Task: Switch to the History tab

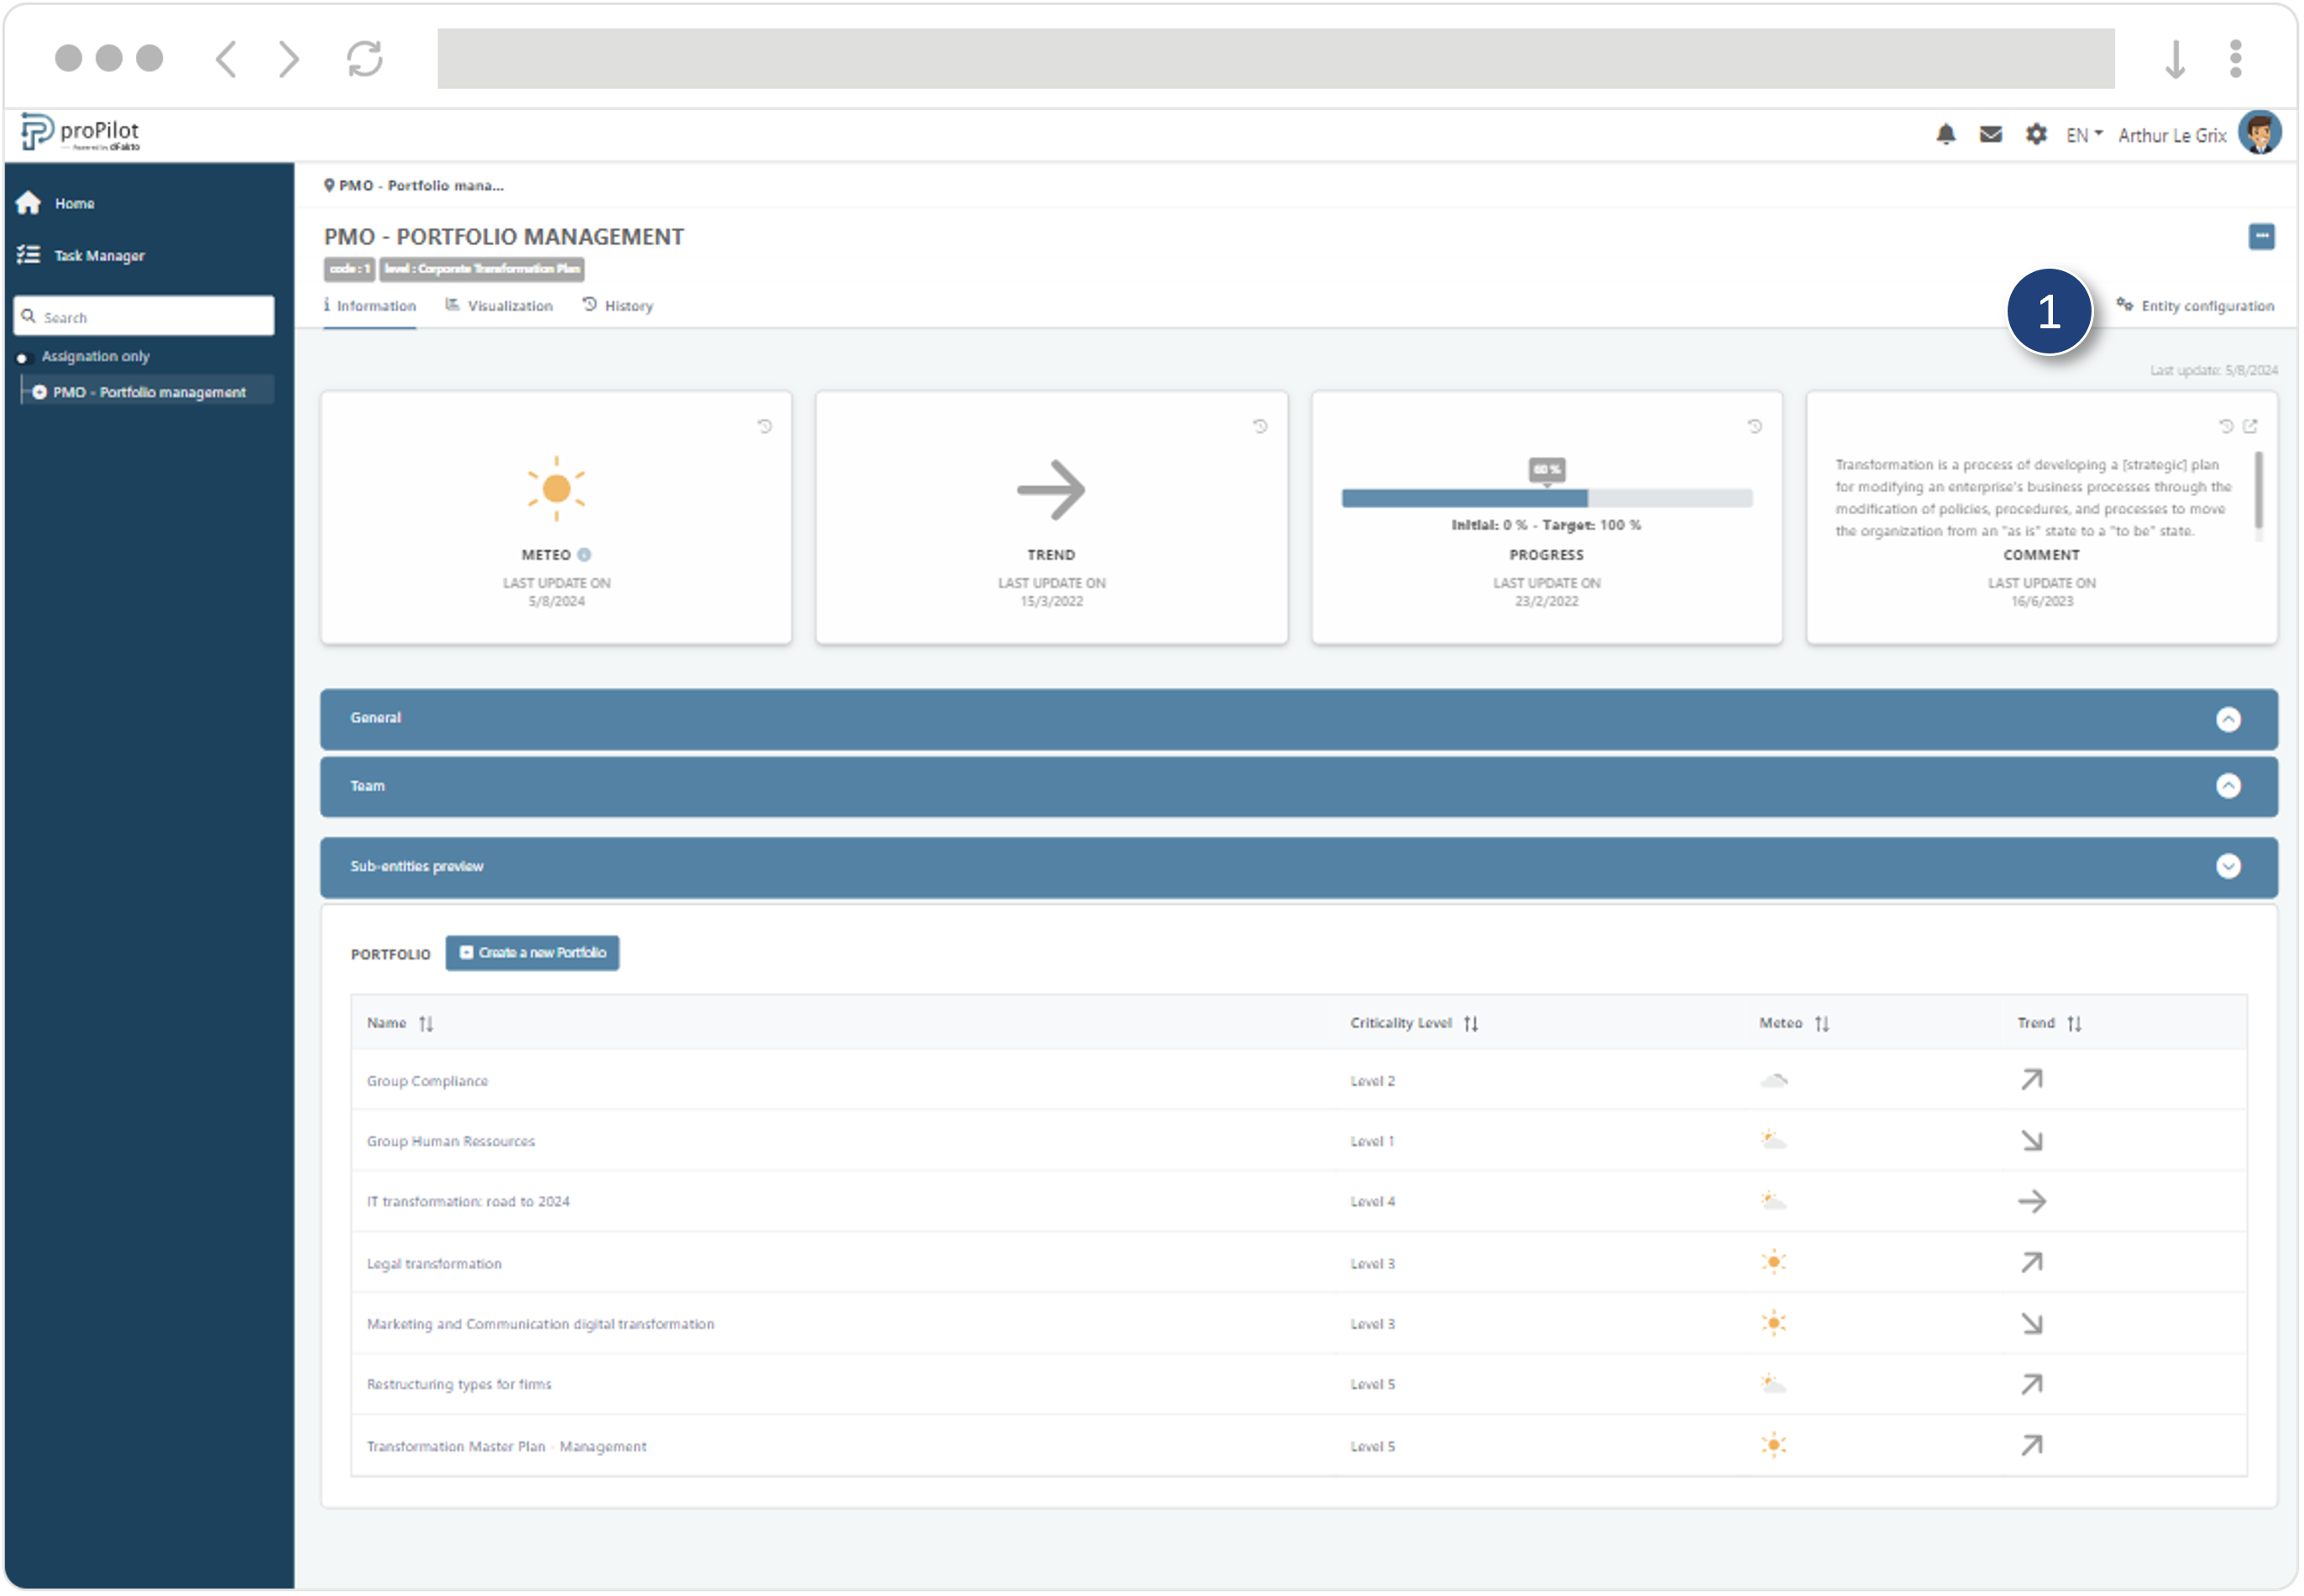Action: point(618,306)
